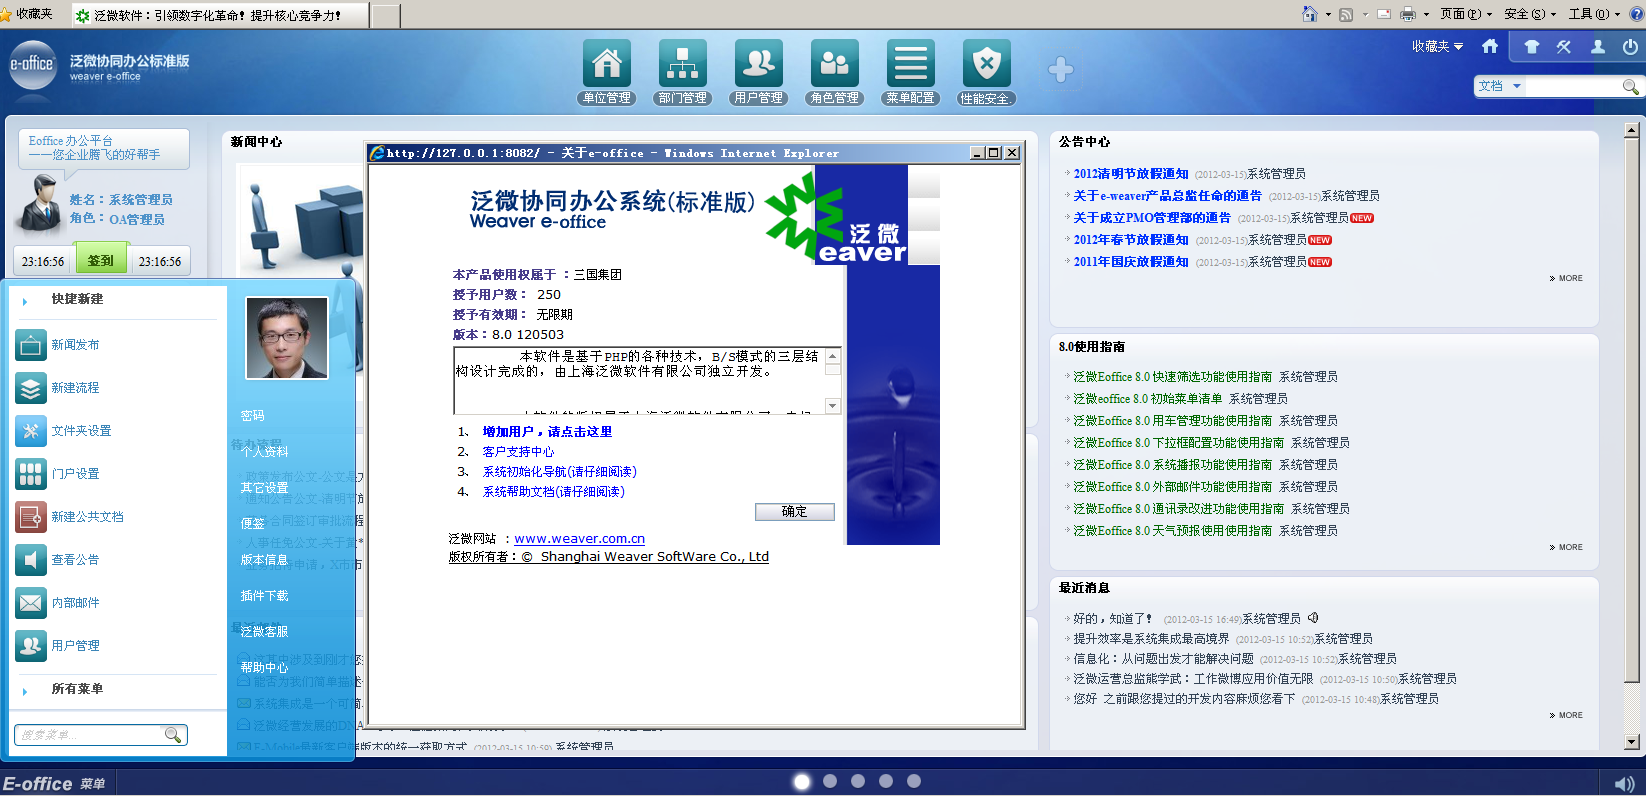Click the audio icon beside 好的，知道了 message

pos(1313,618)
